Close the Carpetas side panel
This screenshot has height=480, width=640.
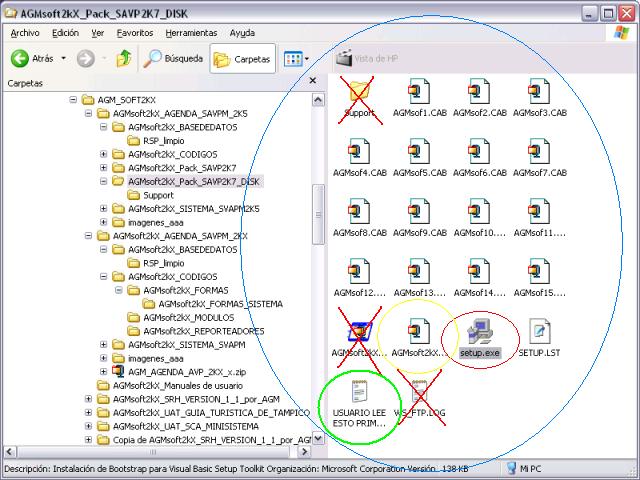click(313, 81)
